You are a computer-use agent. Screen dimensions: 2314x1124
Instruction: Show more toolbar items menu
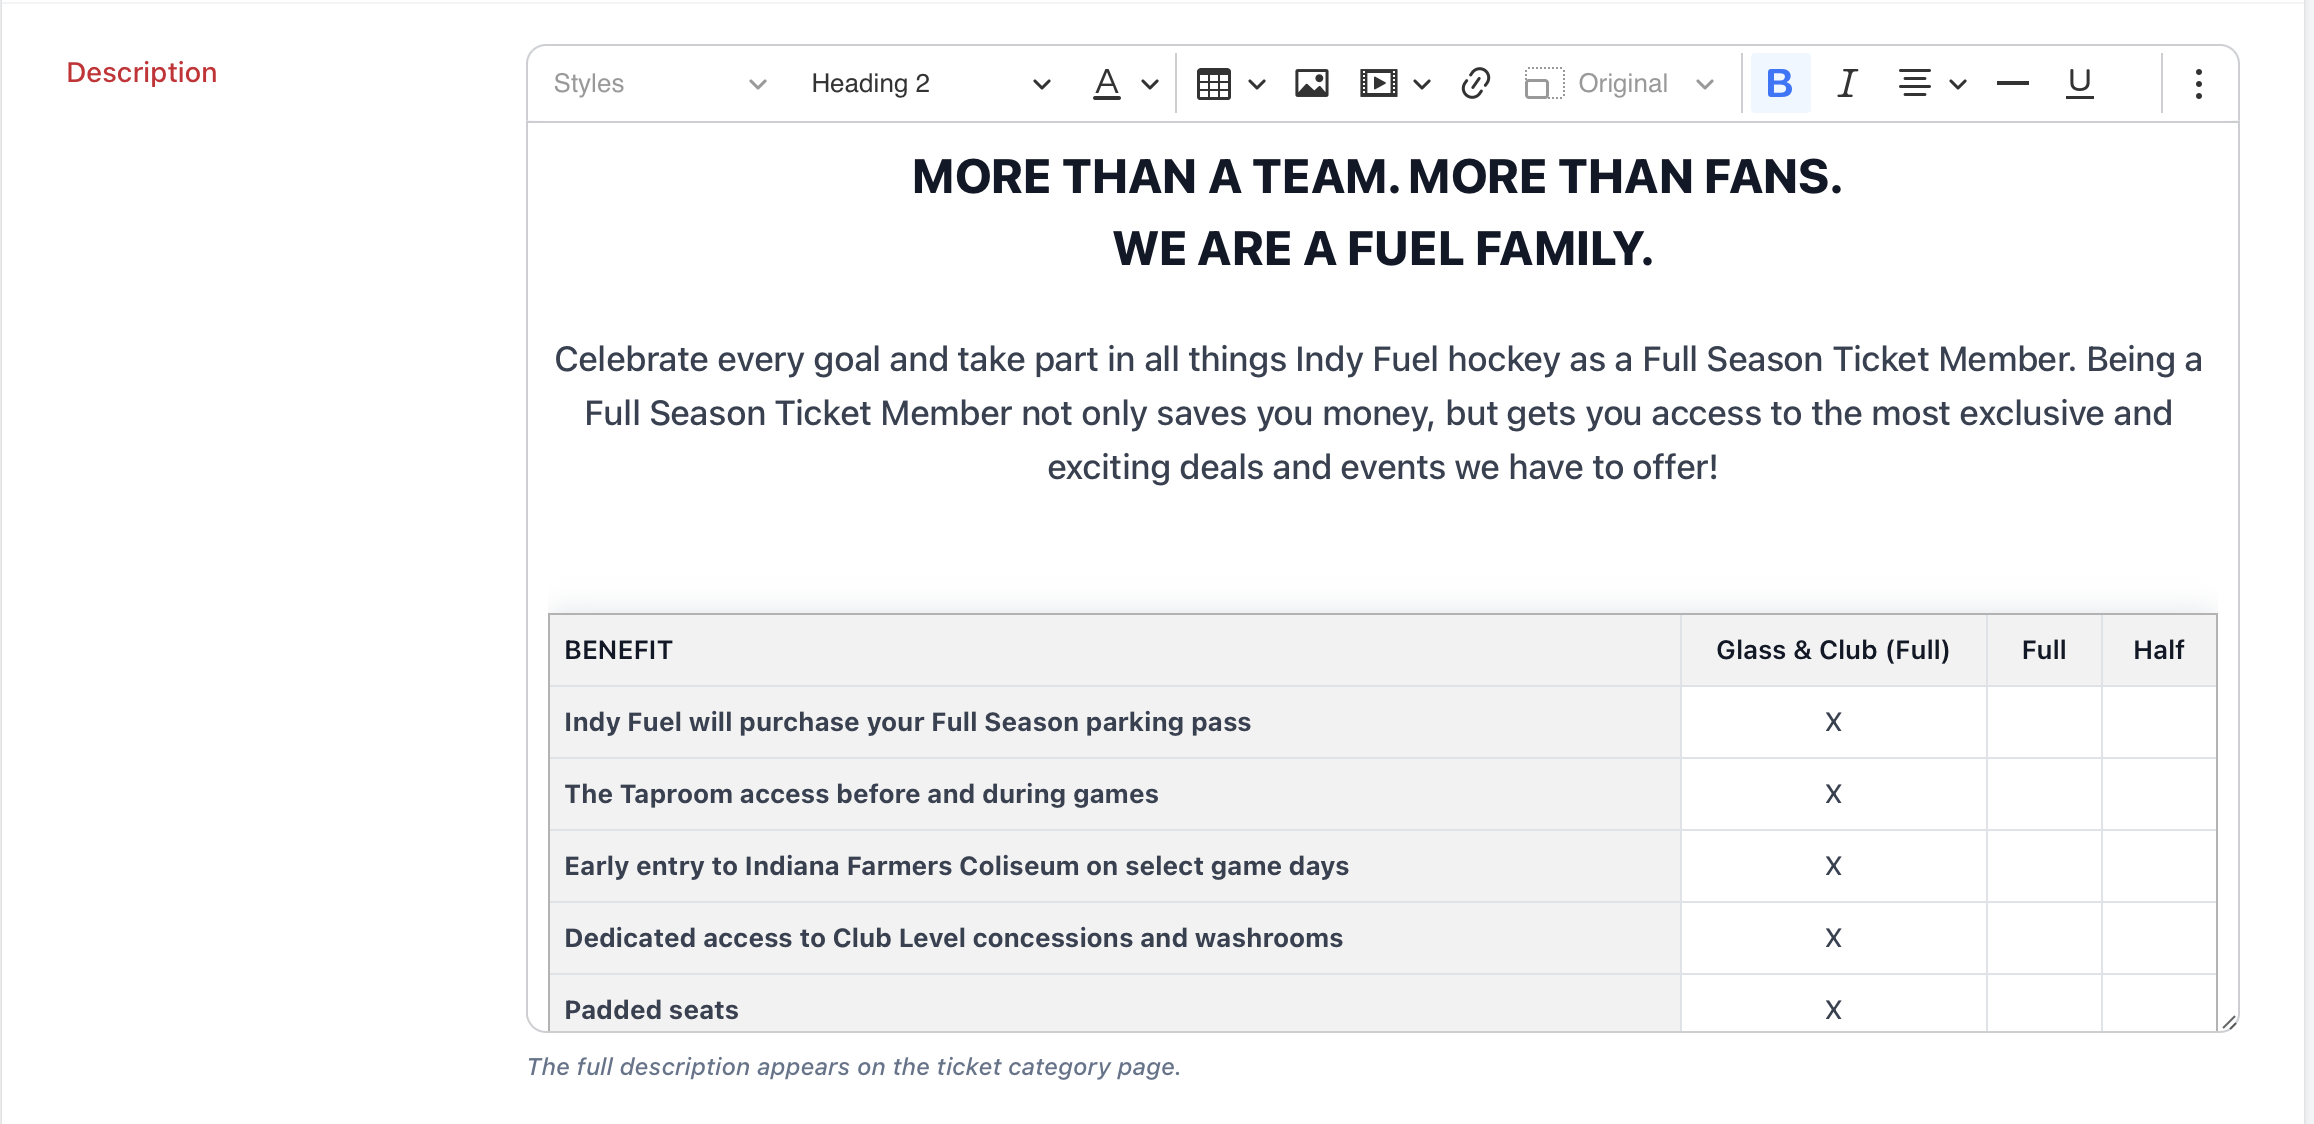tap(2198, 84)
